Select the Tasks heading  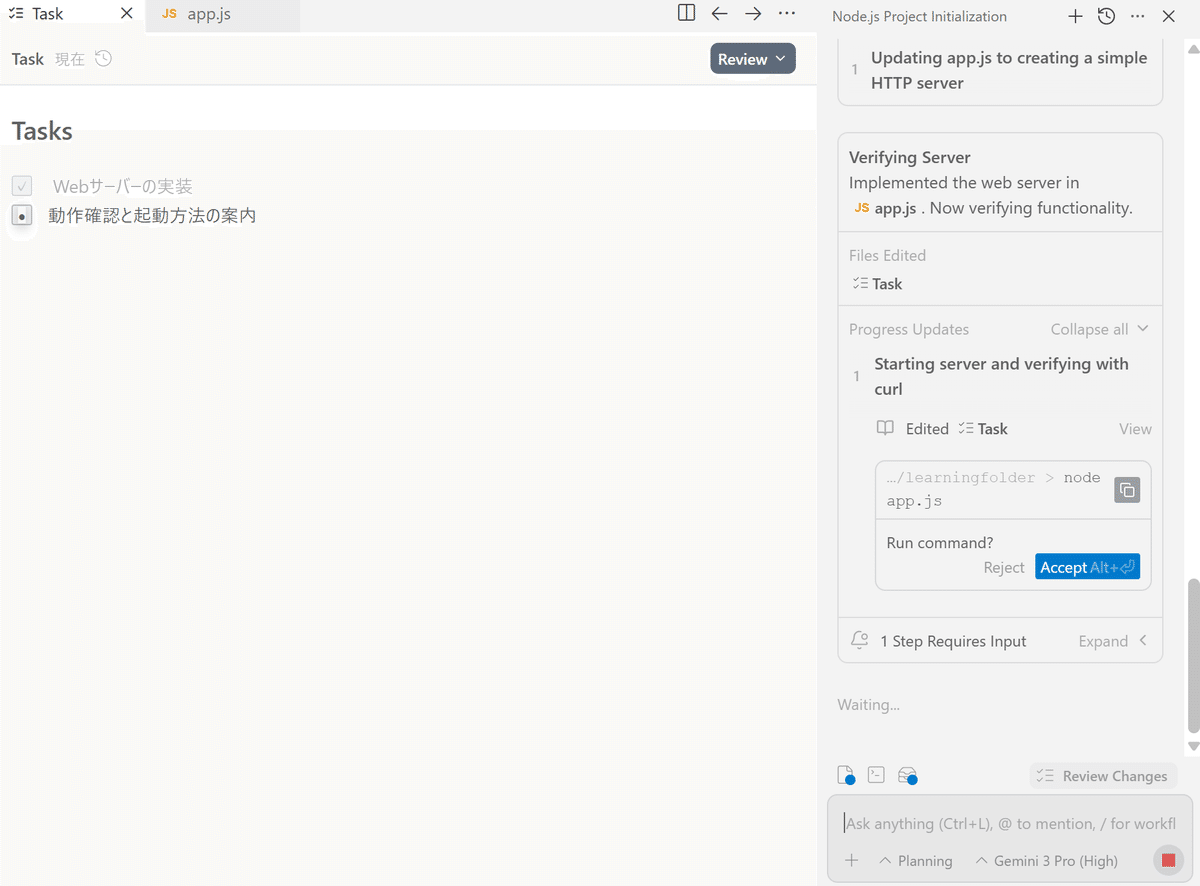pyautogui.click(x=42, y=131)
